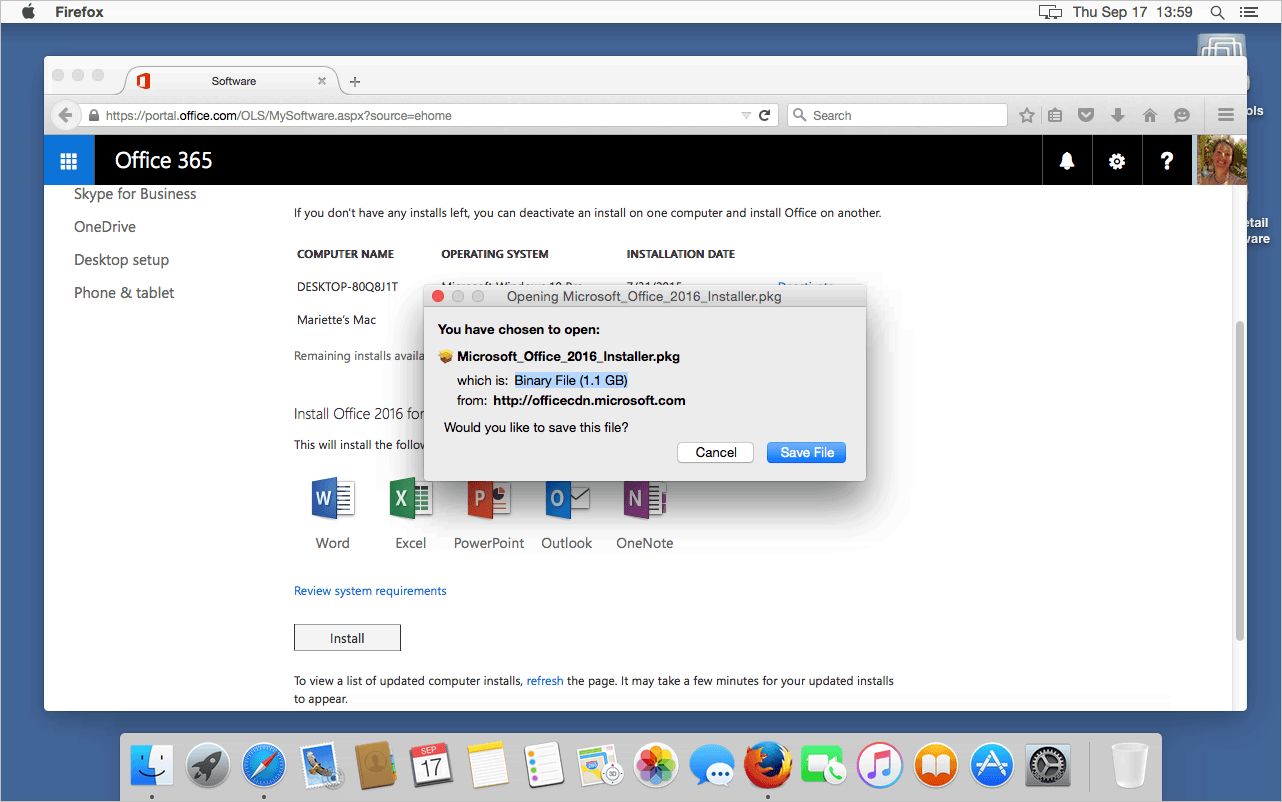The width and height of the screenshot is (1282, 802).
Task: Bookmark this page with star icon
Action: coord(1026,115)
